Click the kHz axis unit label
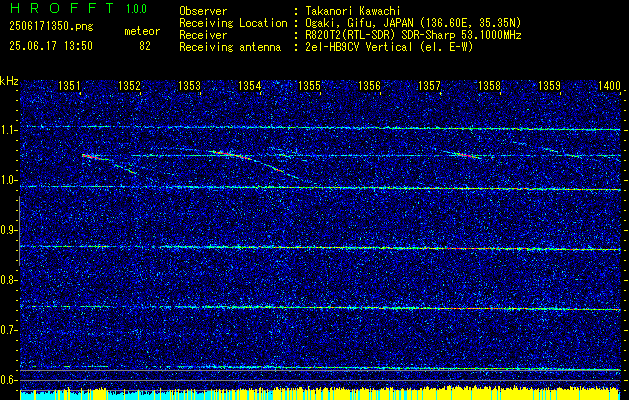629x400 pixels. pyautogui.click(x=9, y=81)
